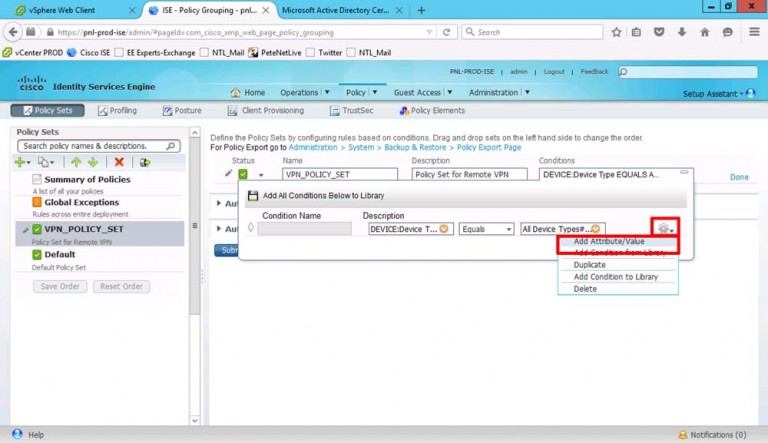This screenshot has width=768, height=443.
Task: Open the Equals operator dropdown
Action: [x=486, y=229]
